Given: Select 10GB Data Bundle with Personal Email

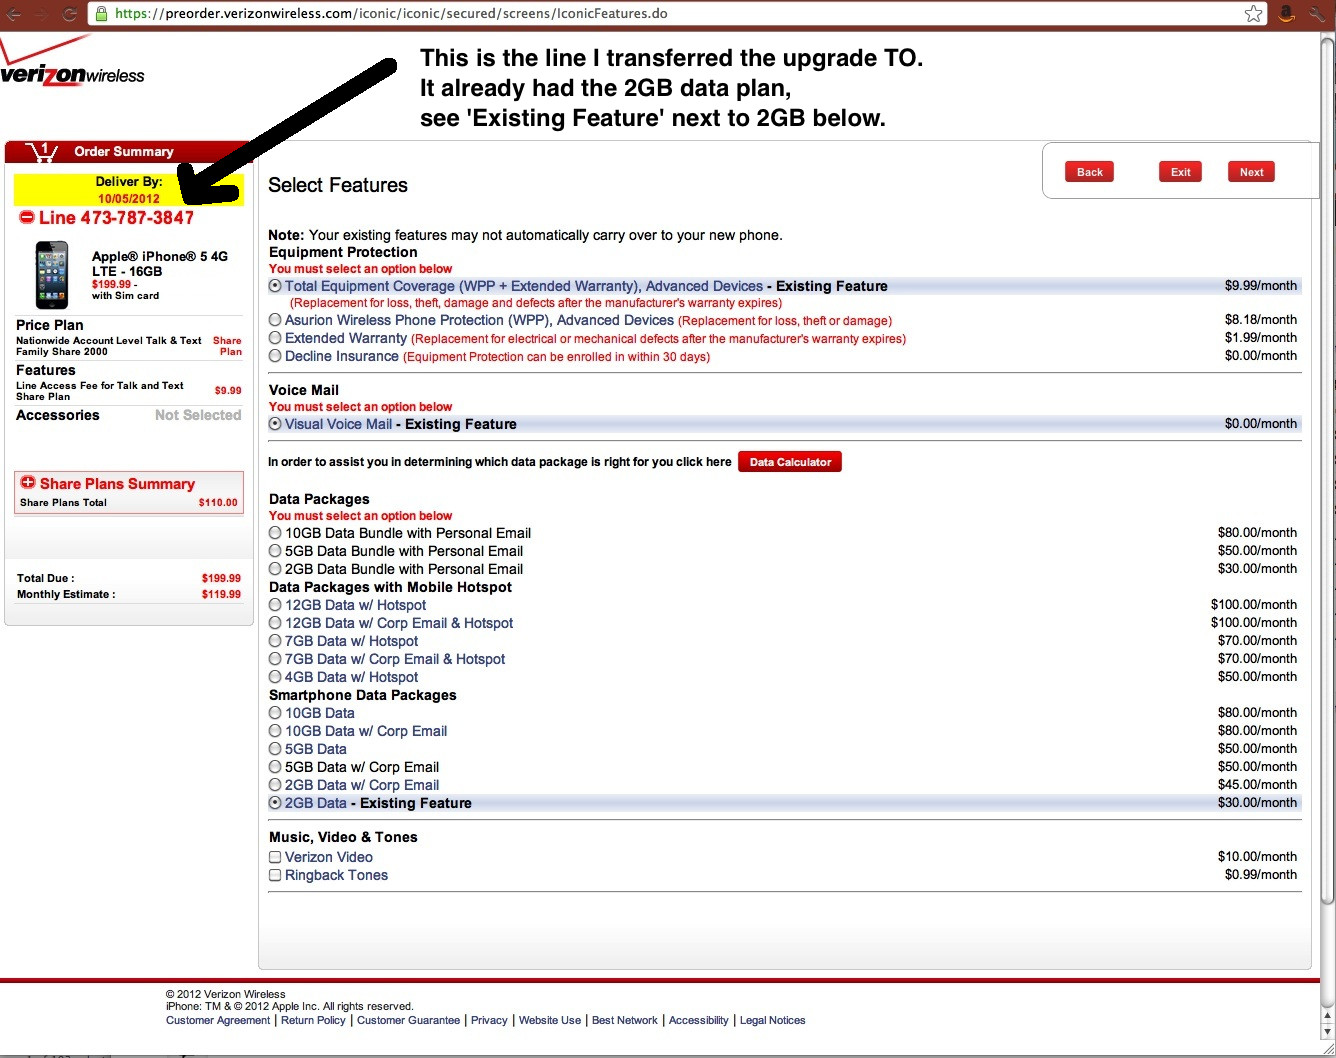Looking at the screenshot, I should [275, 533].
